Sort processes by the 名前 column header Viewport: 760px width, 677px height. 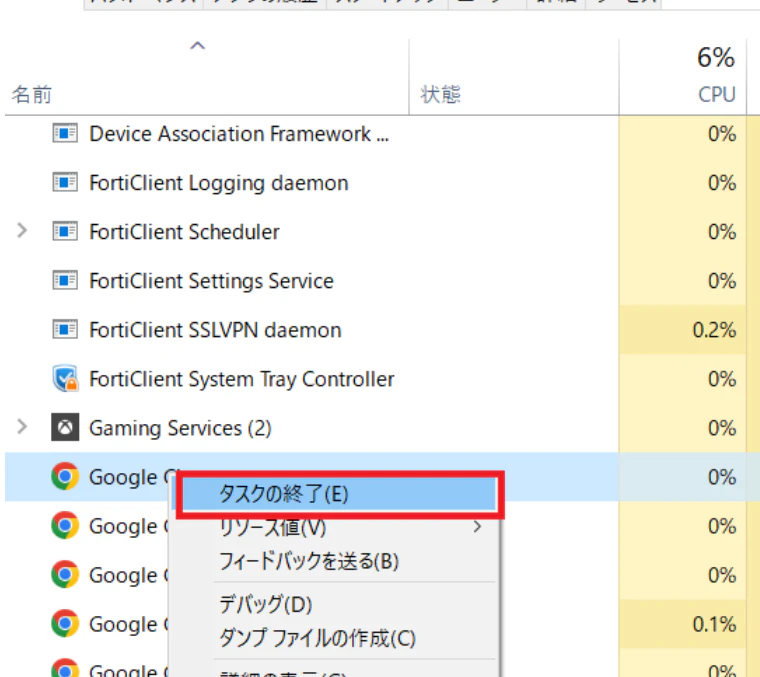(32, 94)
